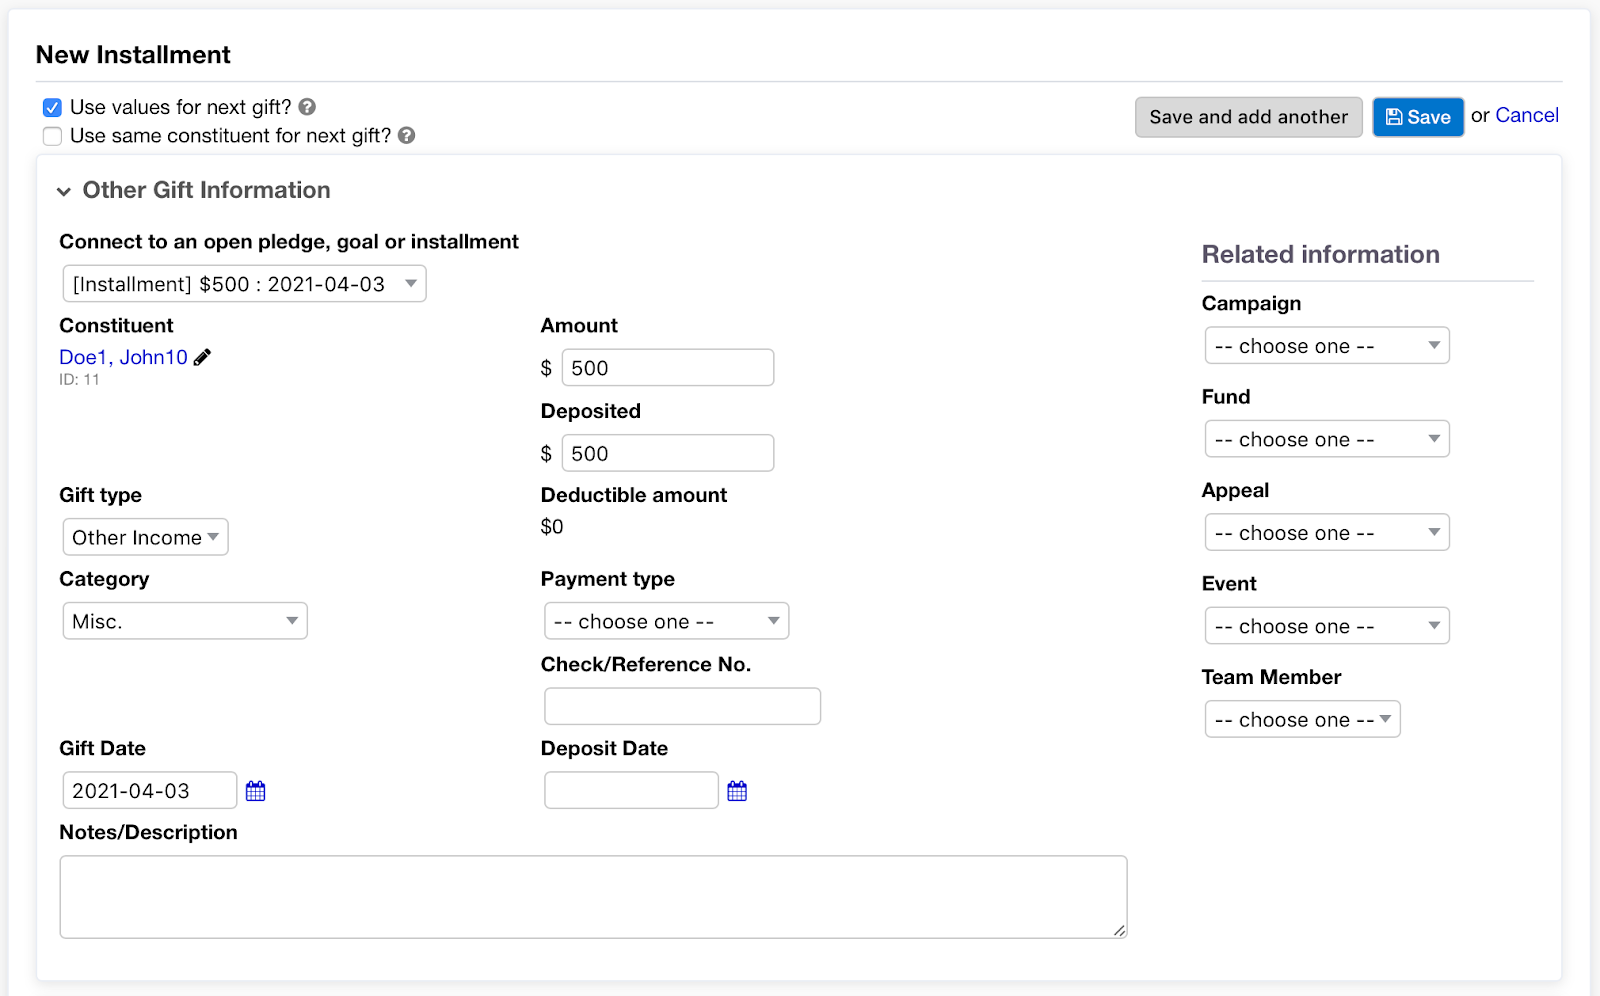Image resolution: width=1600 pixels, height=996 pixels.
Task: Click help icon beside 'Use same constituent for next gift?'
Action: [x=407, y=136]
